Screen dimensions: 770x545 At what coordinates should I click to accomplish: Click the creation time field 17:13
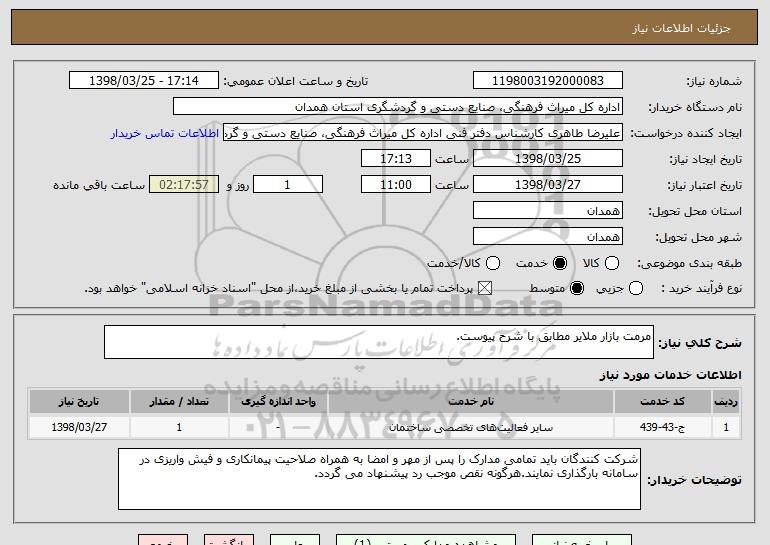pyautogui.click(x=396, y=159)
